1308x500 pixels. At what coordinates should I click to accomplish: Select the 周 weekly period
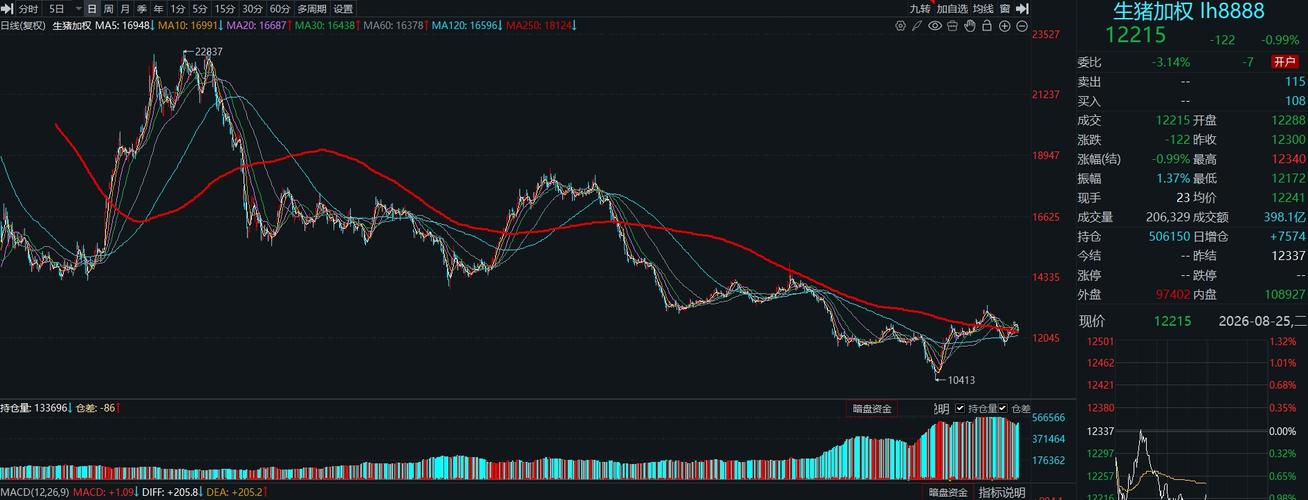(108, 8)
